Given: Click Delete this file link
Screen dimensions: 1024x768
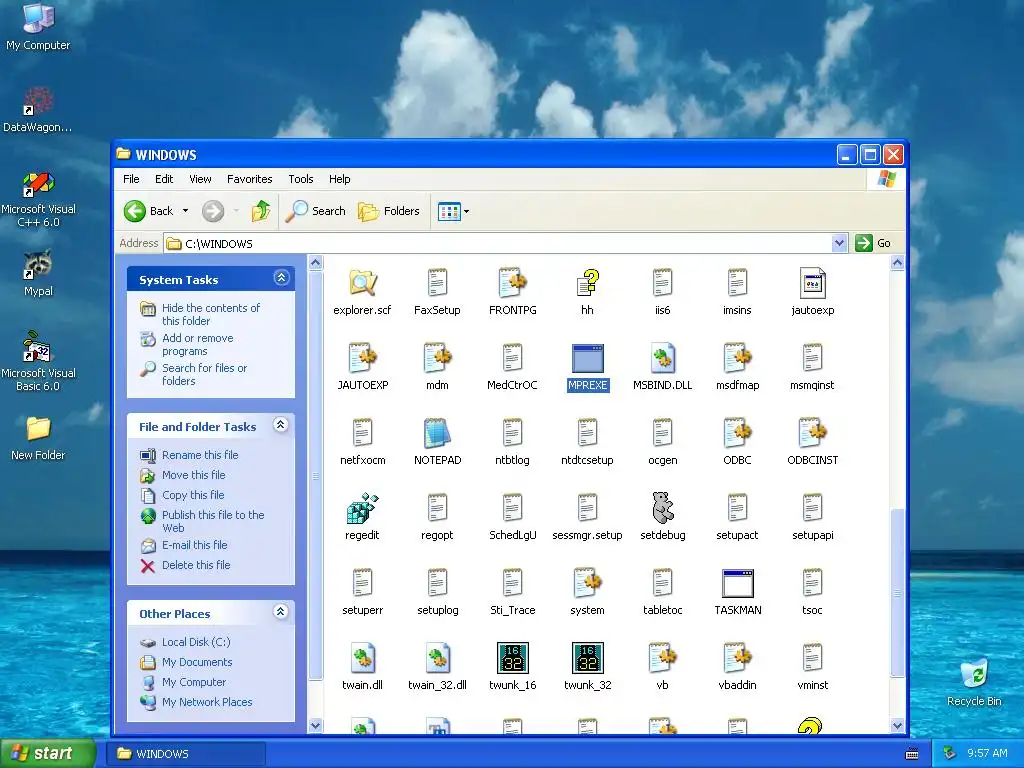Looking at the screenshot, I should tap(196, 565).
